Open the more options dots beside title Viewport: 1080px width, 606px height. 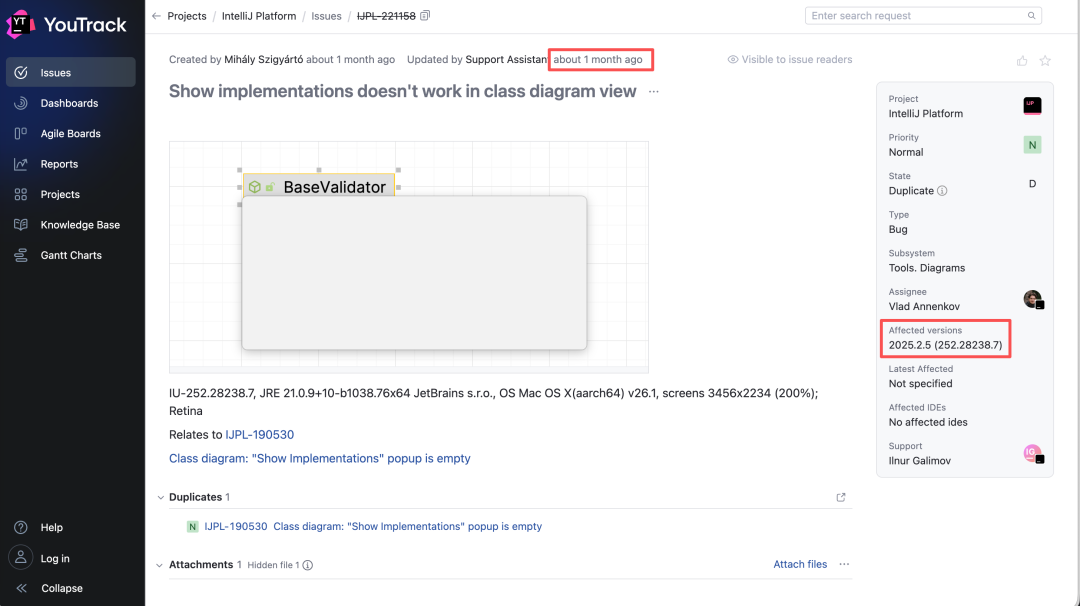654,92
